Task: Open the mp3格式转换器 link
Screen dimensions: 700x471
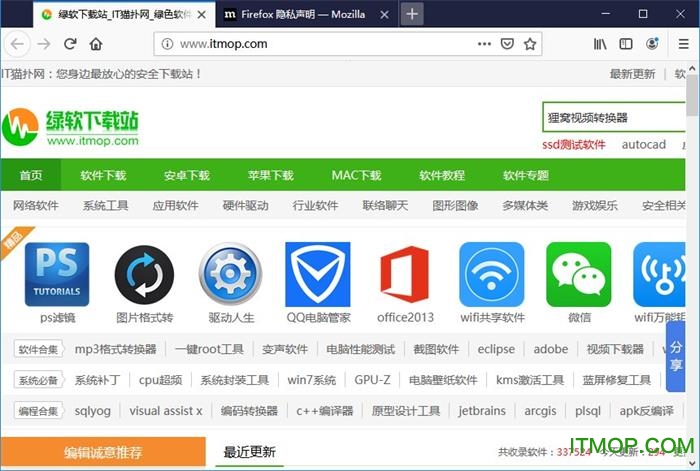Action: [x=116, y=349]
